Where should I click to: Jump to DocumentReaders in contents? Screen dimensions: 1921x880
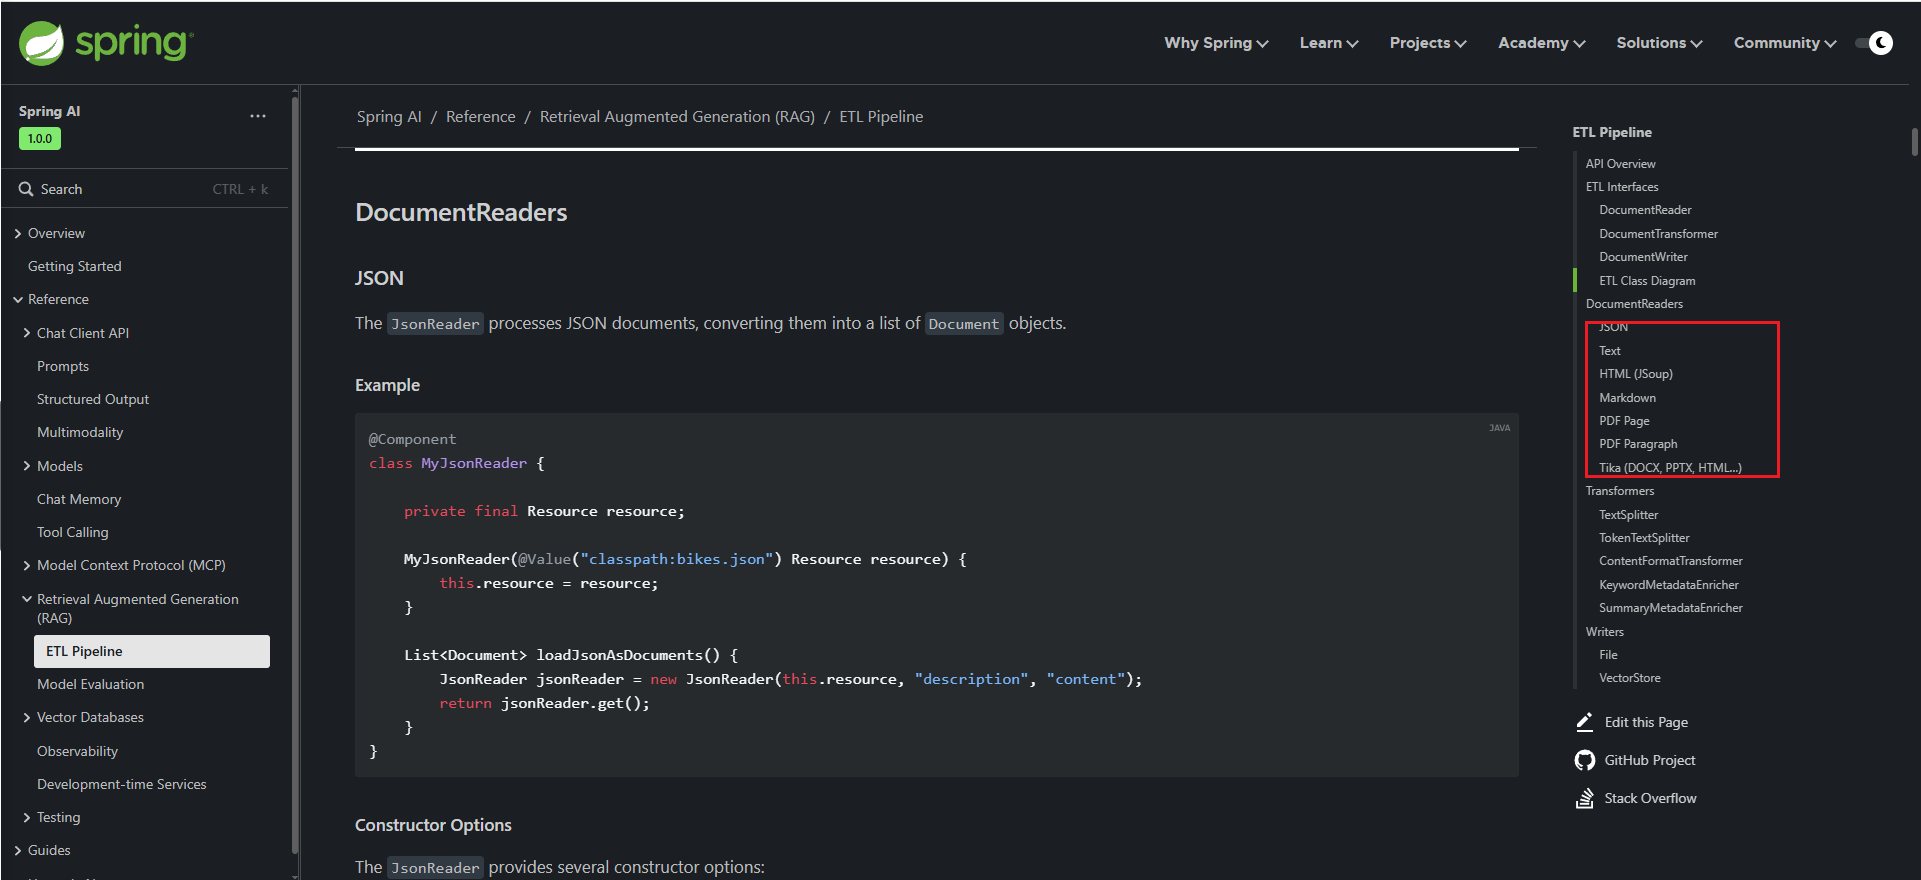1634,304
